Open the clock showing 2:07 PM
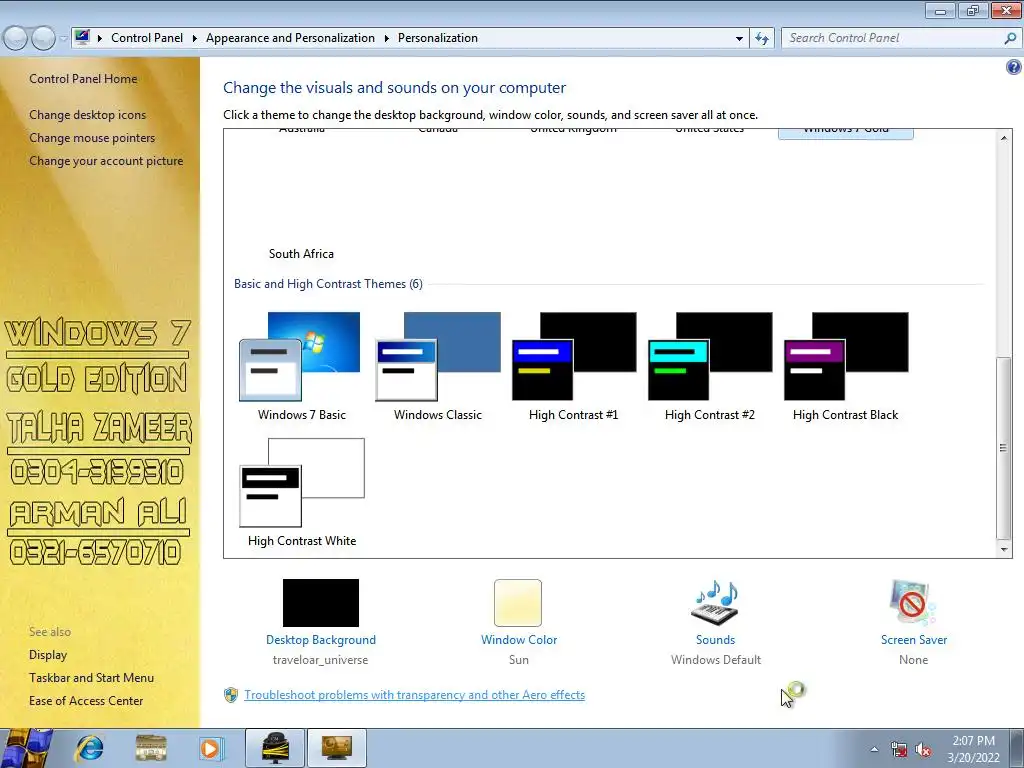 click(x=974, y=749)
